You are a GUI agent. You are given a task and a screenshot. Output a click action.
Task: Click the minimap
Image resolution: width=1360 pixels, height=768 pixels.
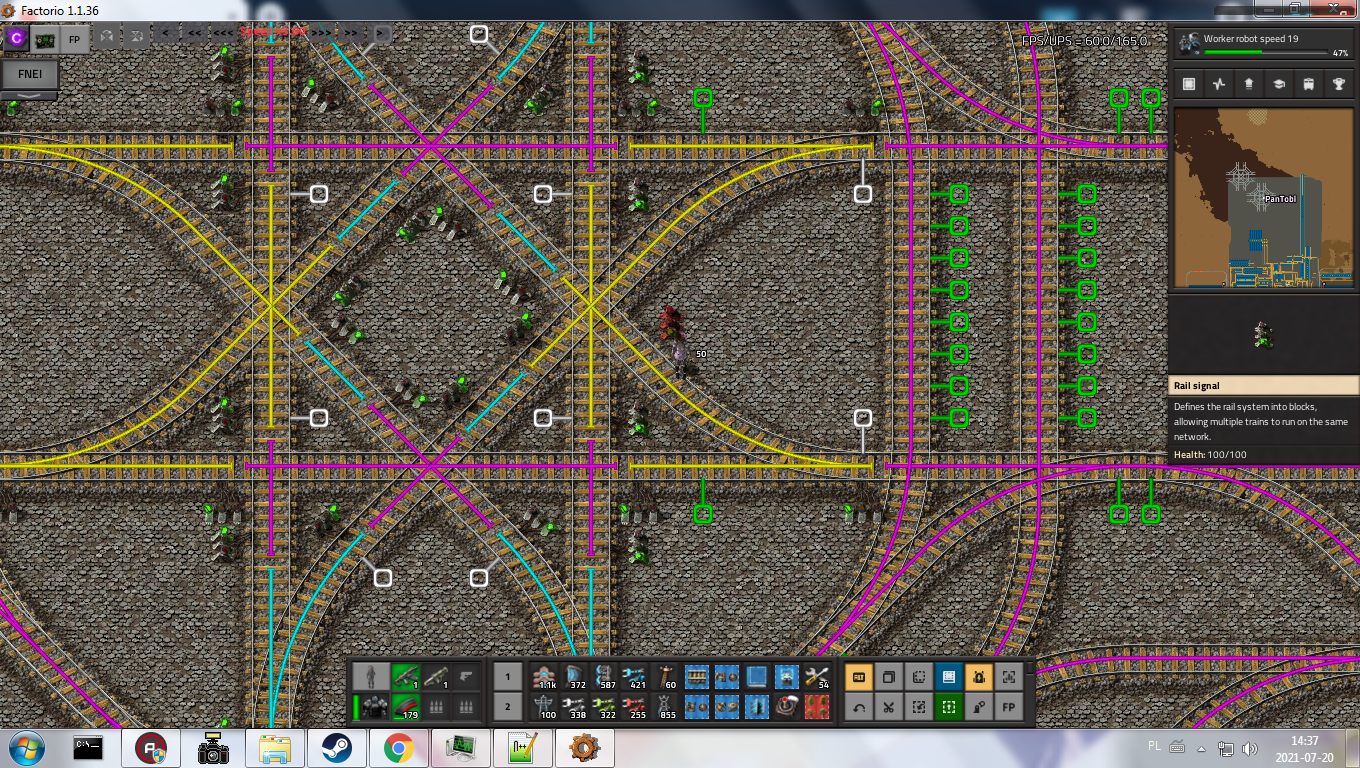click(x=1264, y=197)
